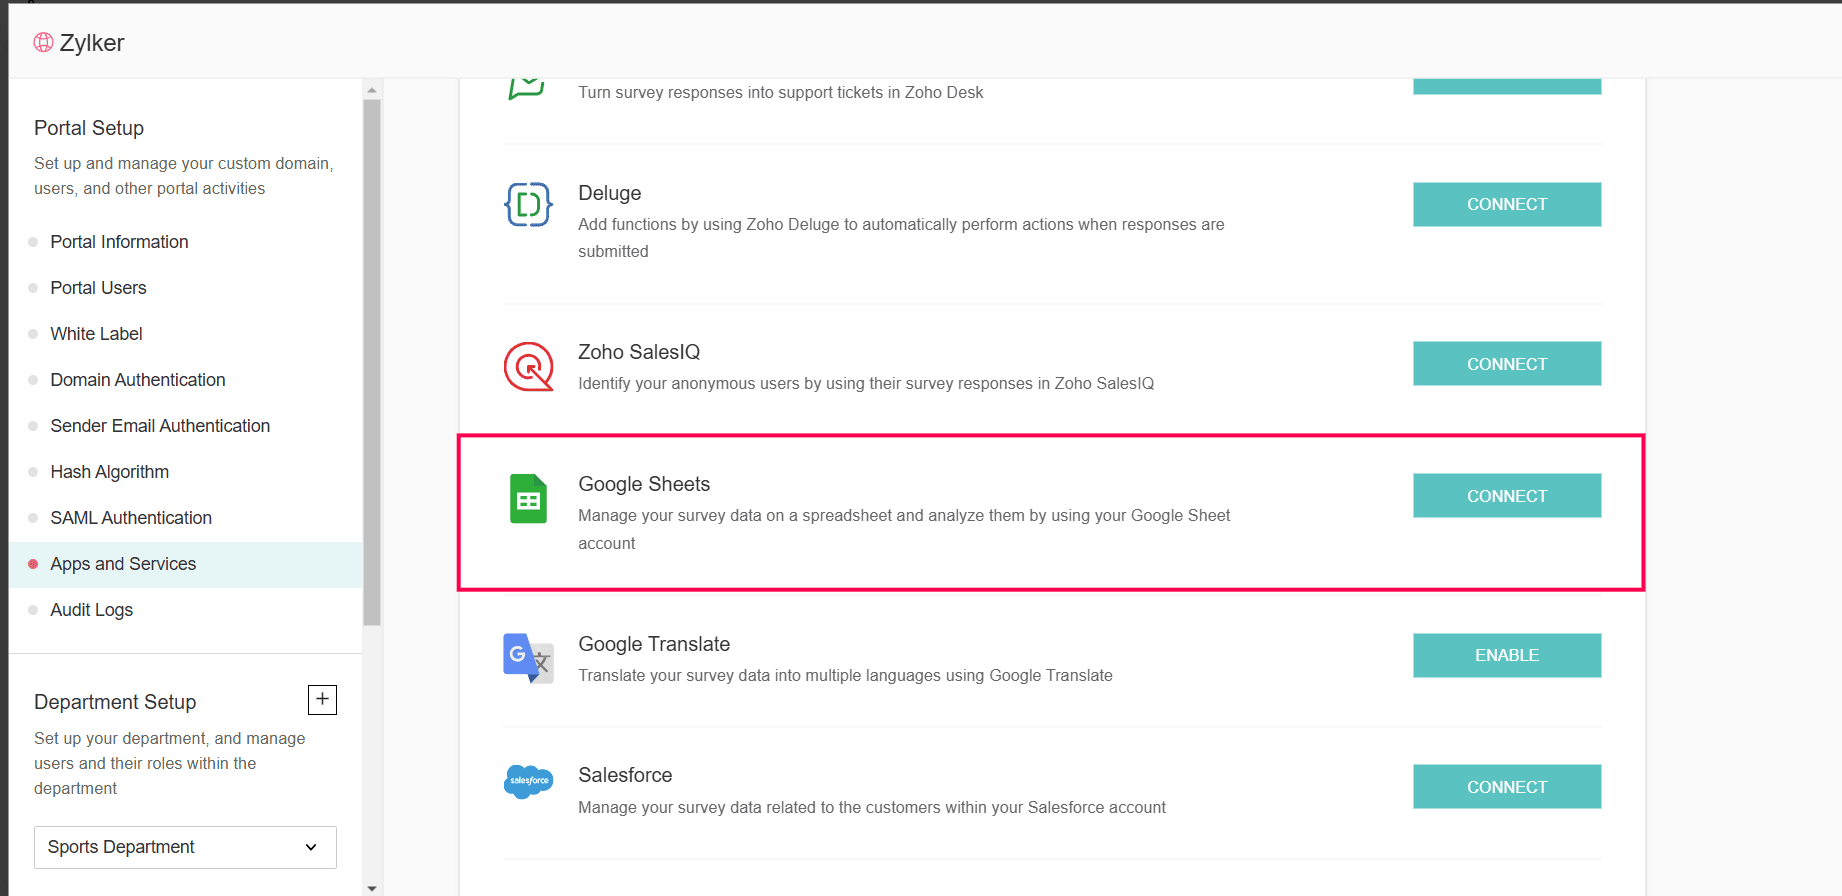Viewport: 1842px width, 896px height.
Task: Click the Salesforce cloud icon
Action: click(528, 781)
